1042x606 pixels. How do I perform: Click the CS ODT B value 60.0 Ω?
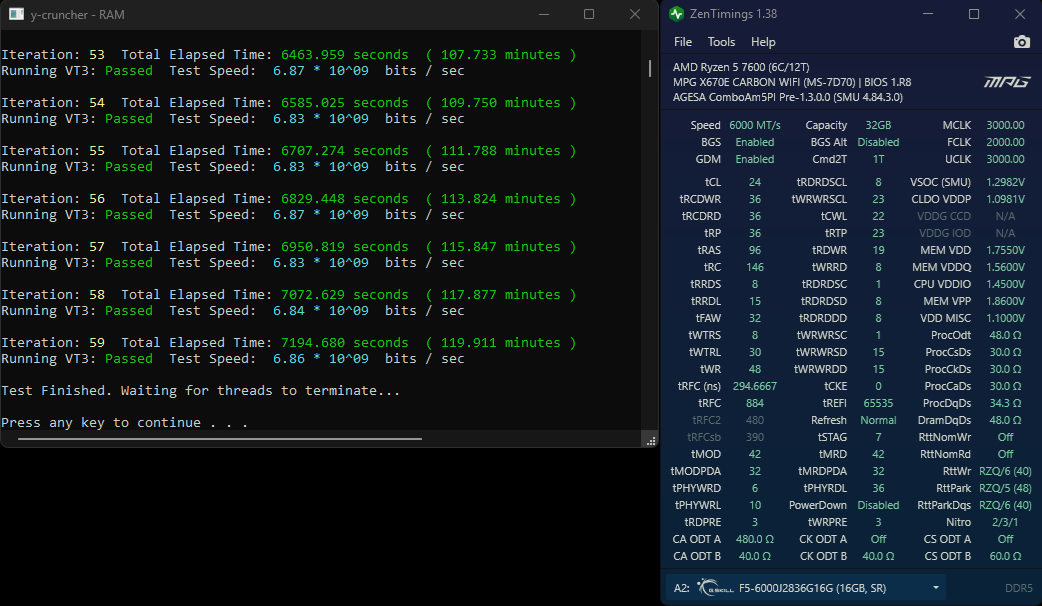1005,556
